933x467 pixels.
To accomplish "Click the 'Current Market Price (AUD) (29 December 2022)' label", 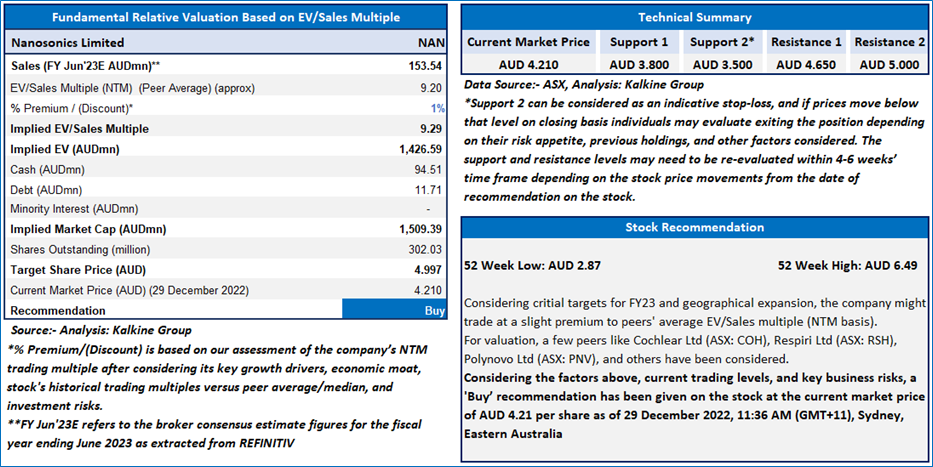I will click(x=130, y=290).
